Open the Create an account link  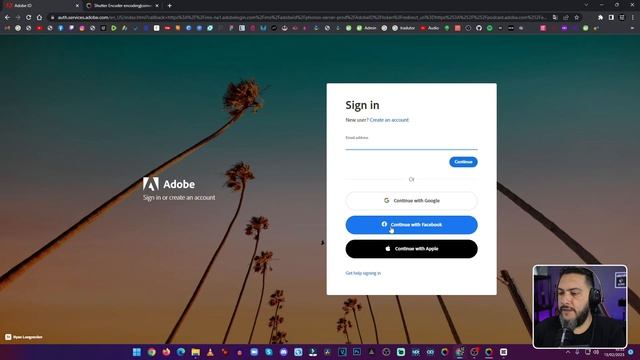pos(389,120)
